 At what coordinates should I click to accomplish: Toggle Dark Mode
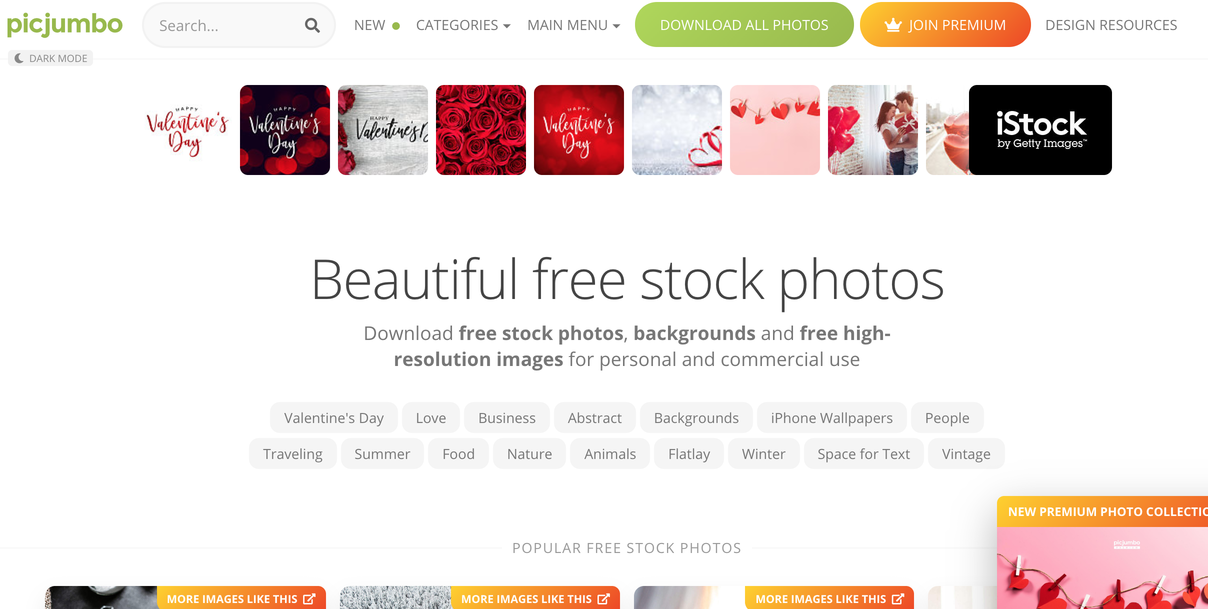[50, 59]
